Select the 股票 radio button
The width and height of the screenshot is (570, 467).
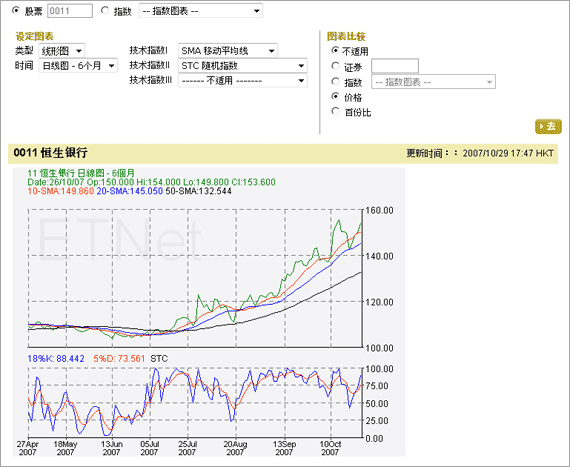pyautogui.click(x=16, y=11)
